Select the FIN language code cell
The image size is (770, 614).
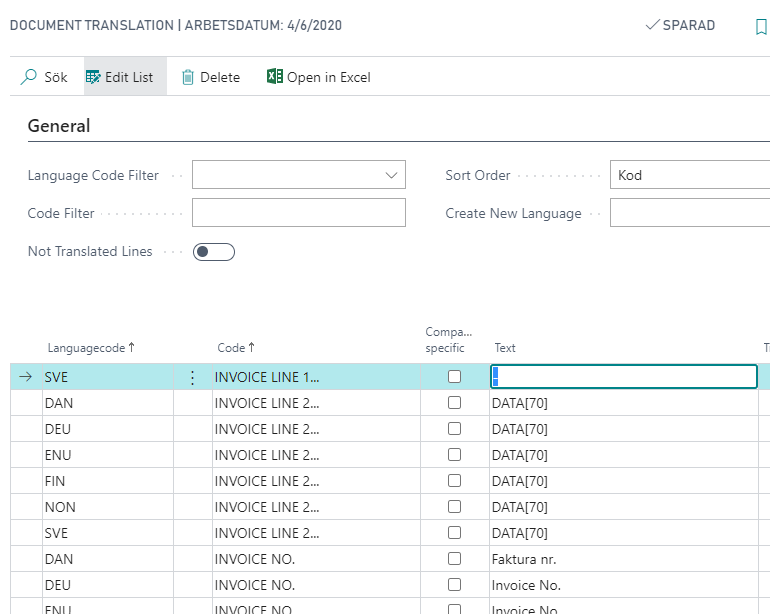(x=108, y=481)
